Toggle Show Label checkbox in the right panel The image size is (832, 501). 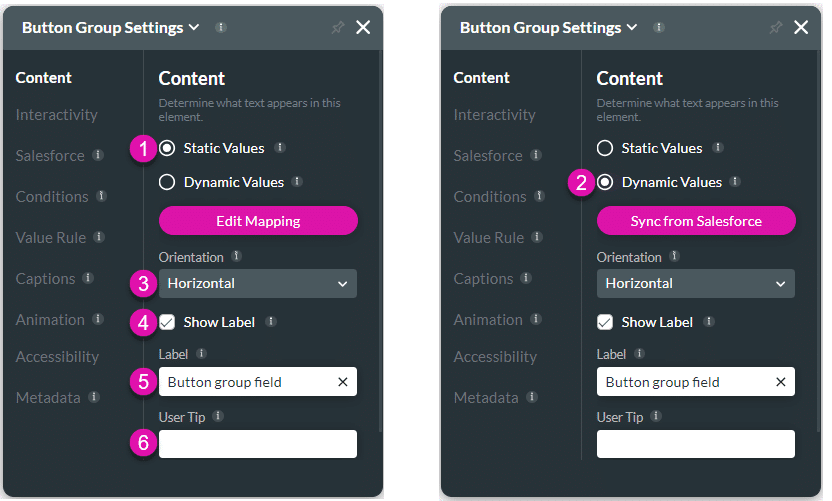click(605, 322)
